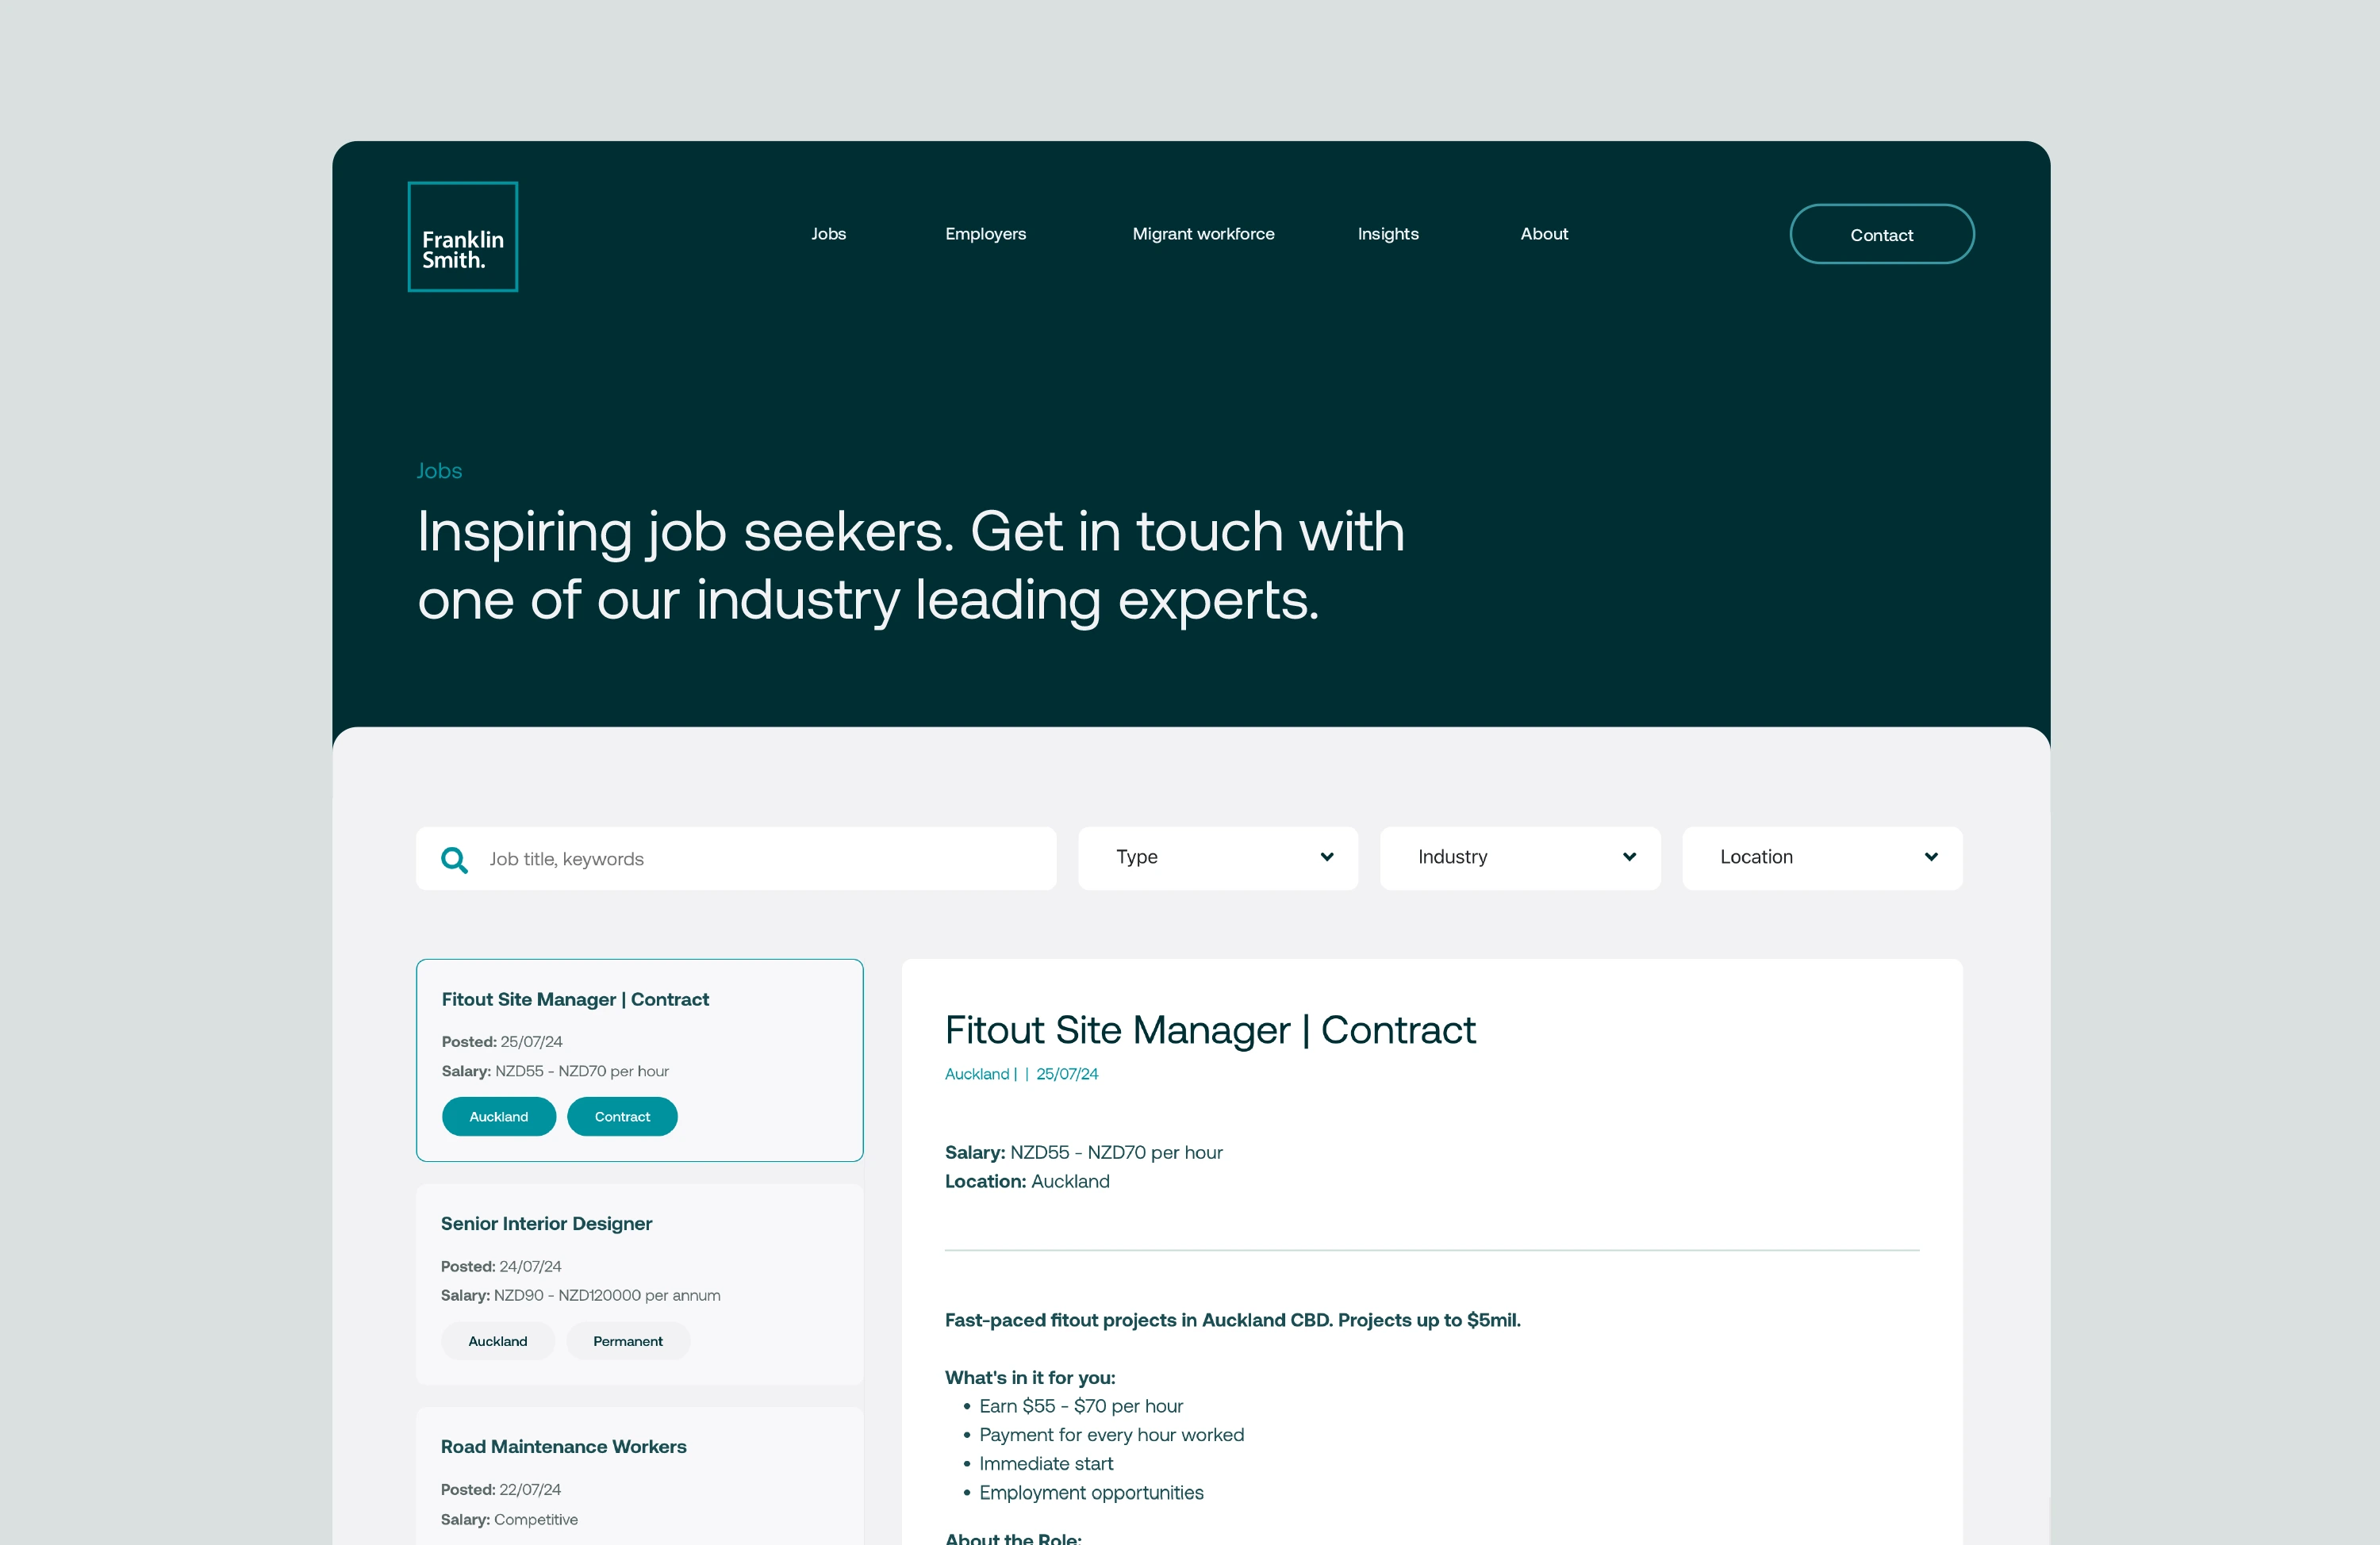Expand the Industry dropdown
The image size is (2380, 1545).
point(1520,858)
